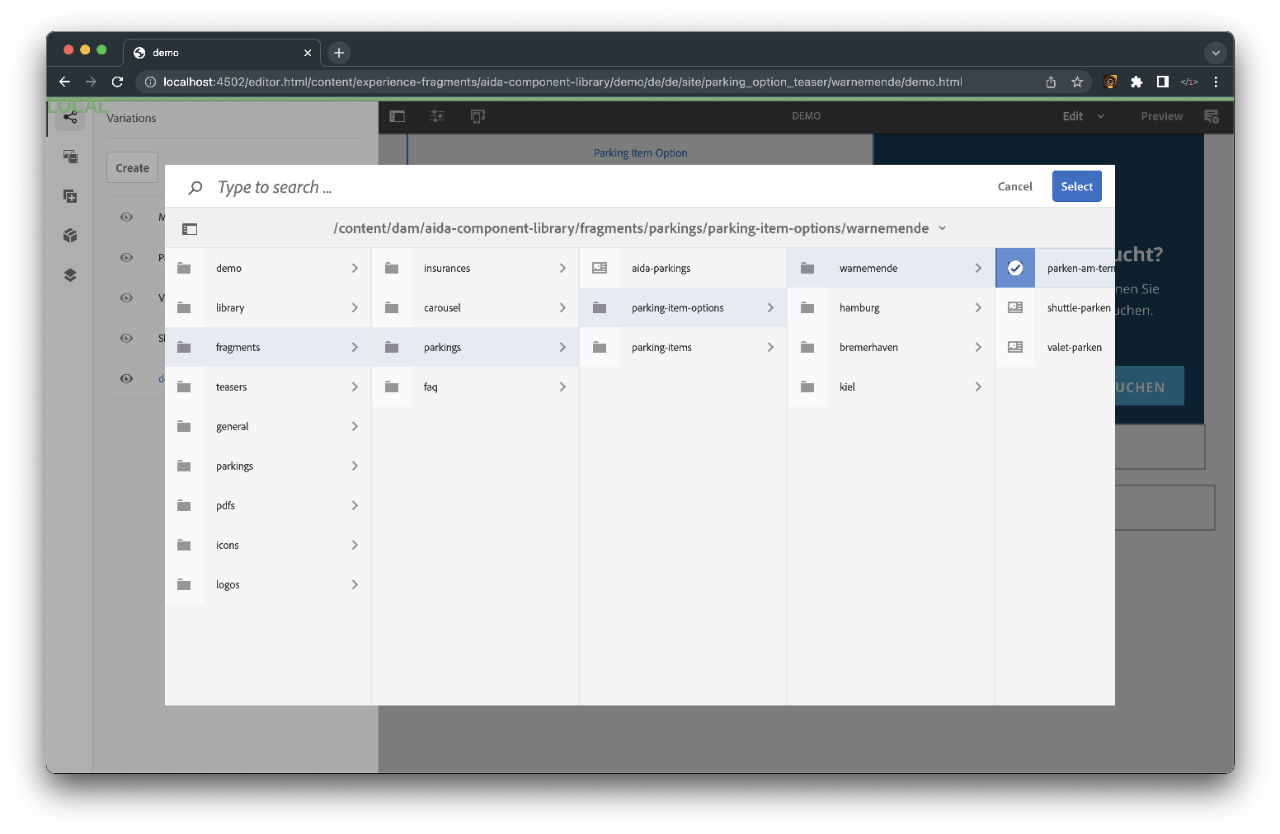The image size is (1280, 834).
Task: Expand the hamburg folder chevron
Action: (x=977, y=308)
